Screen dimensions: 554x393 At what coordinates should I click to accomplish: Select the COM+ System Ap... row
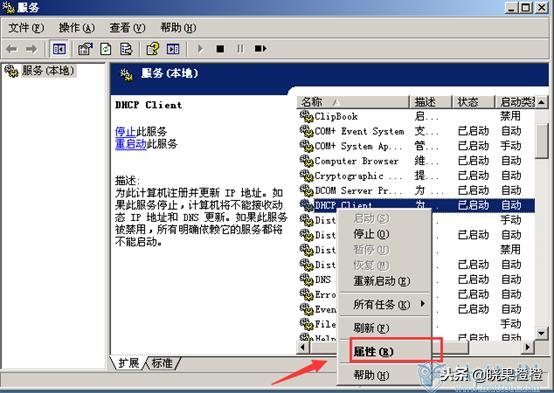coord(416,146)
